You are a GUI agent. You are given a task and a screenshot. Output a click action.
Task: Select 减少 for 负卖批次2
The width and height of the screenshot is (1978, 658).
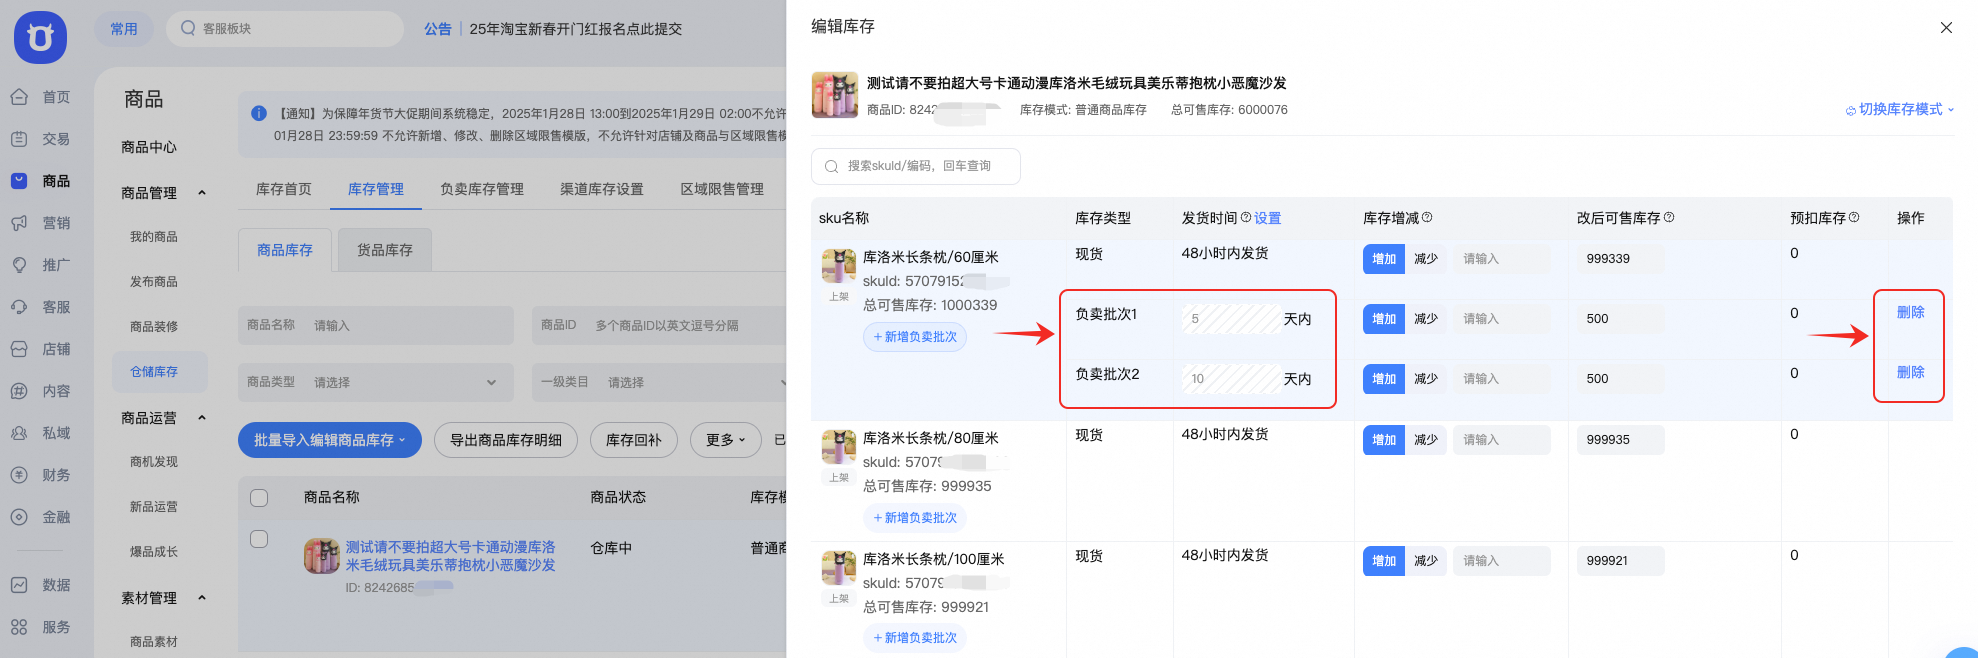(1426, 379)
